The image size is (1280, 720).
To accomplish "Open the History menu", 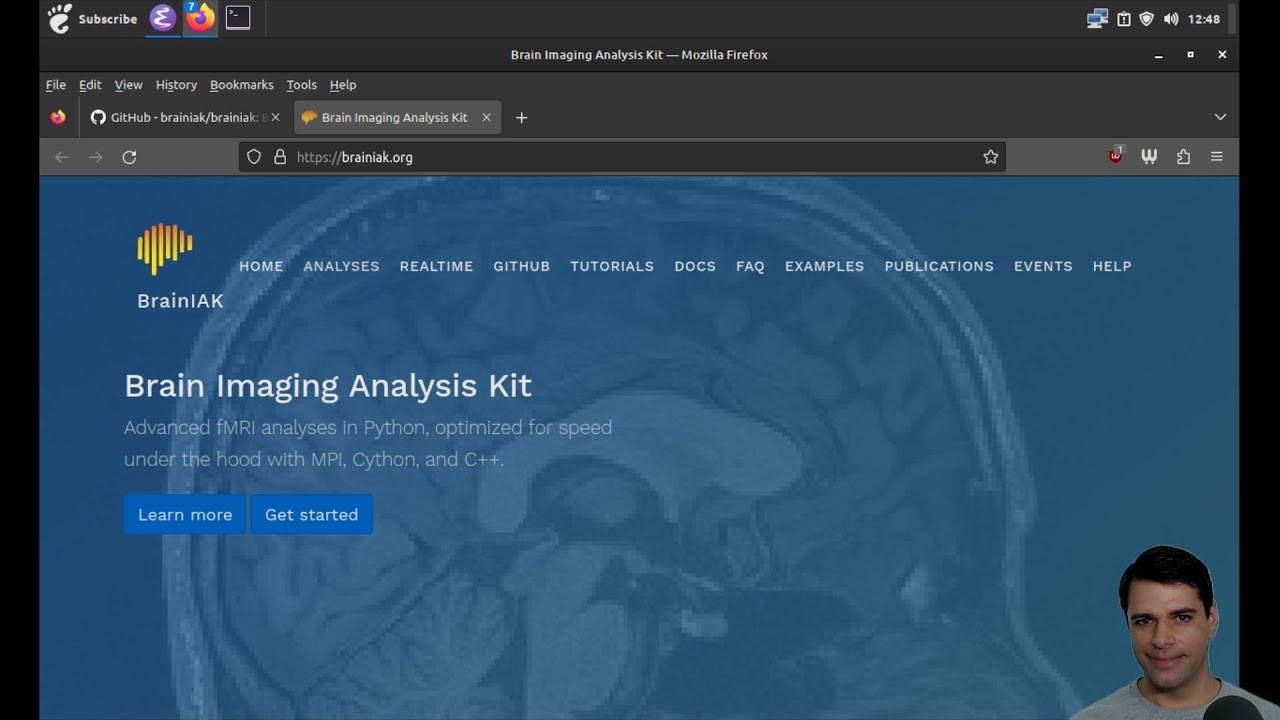I will 176,85.
